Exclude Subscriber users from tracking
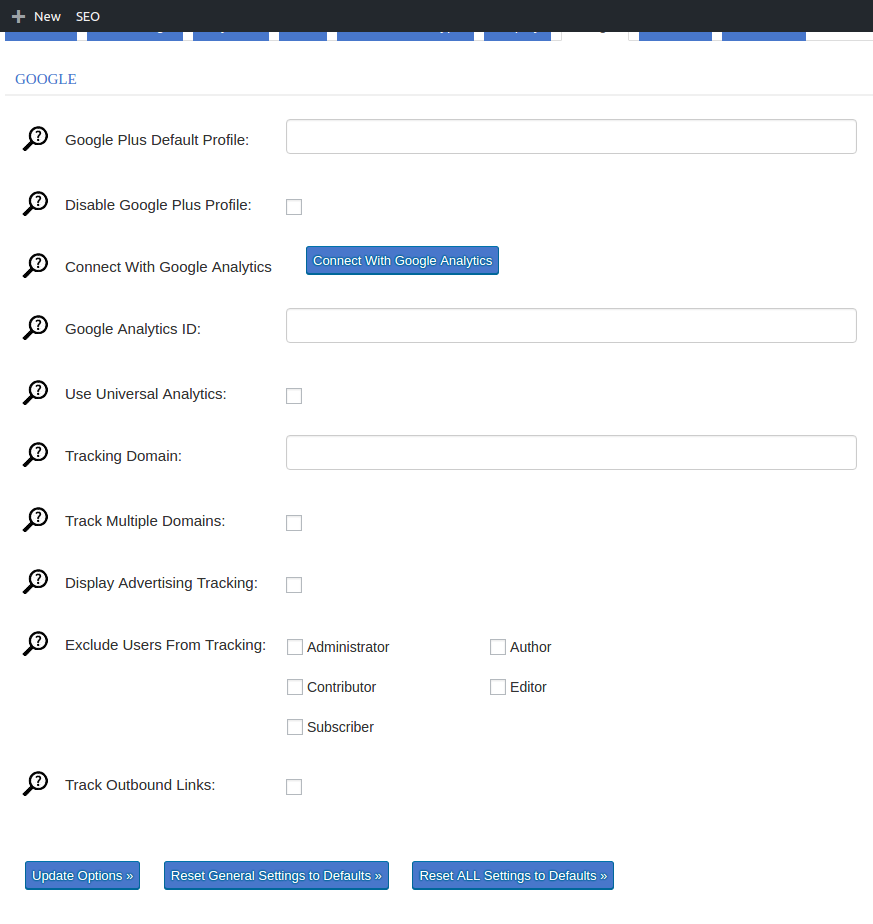Viewport: 873px width, 924px height. 295,727
